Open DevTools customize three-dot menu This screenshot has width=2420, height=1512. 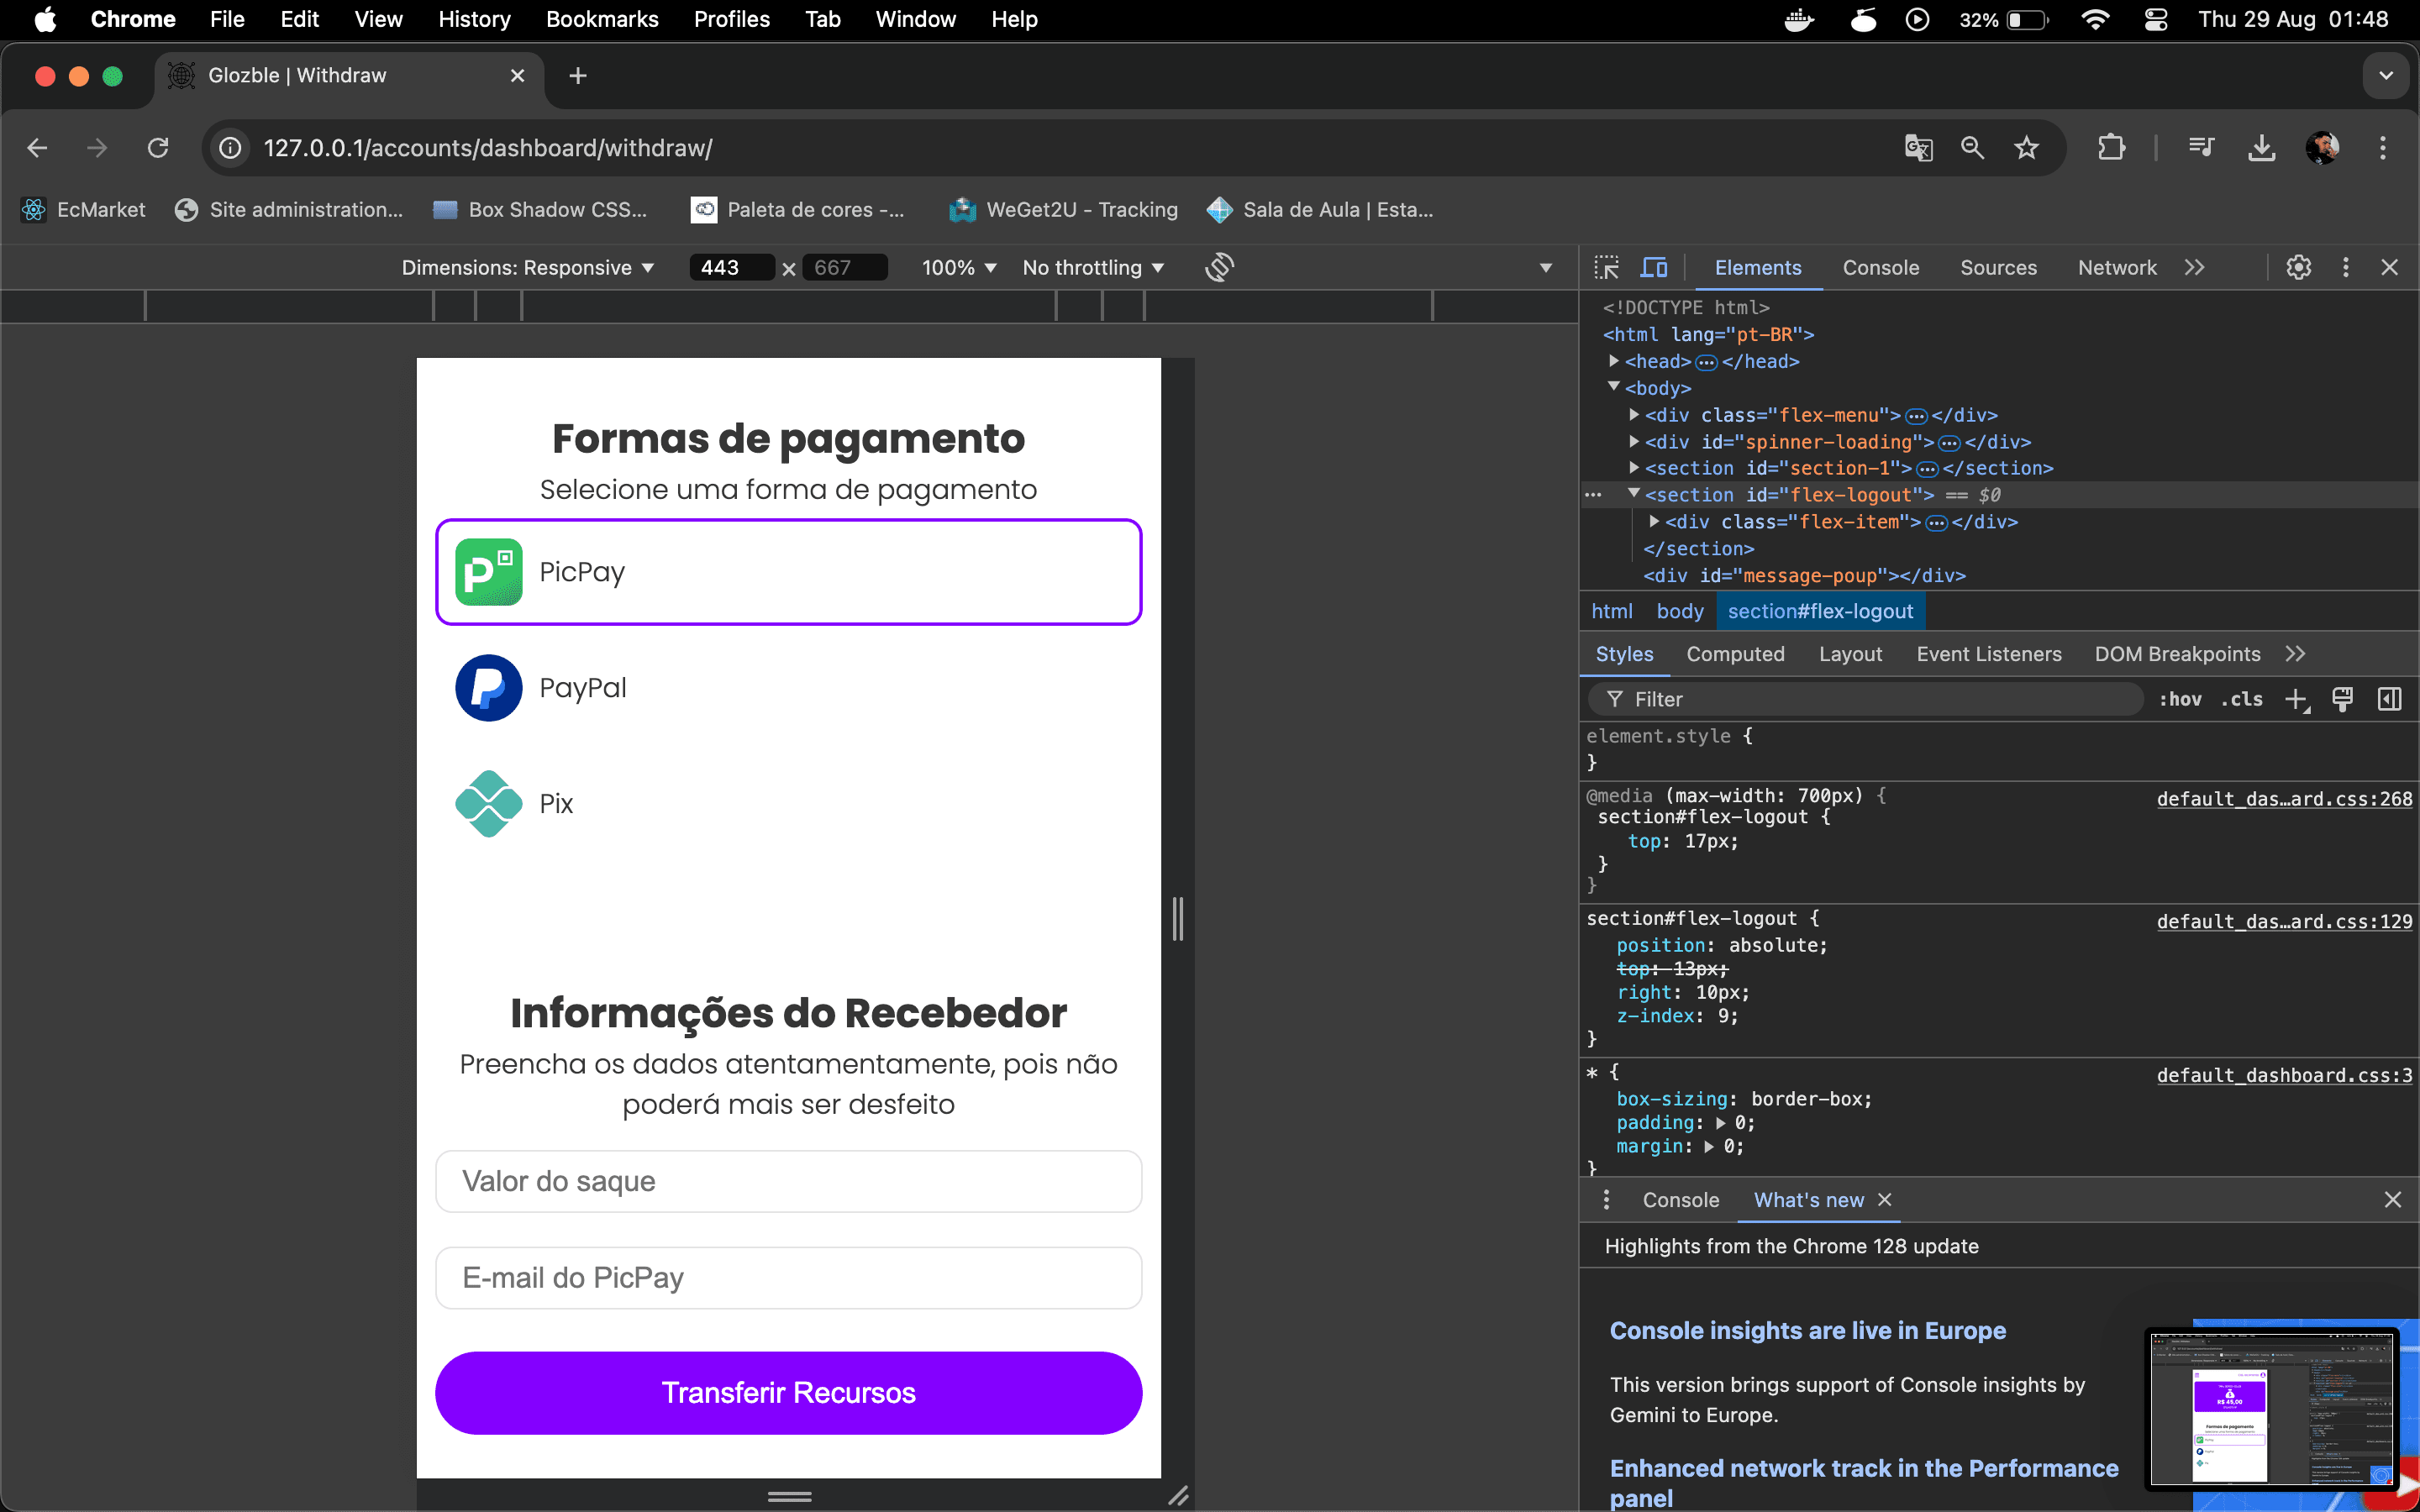pyautogui.click(x=2345, y=268)
